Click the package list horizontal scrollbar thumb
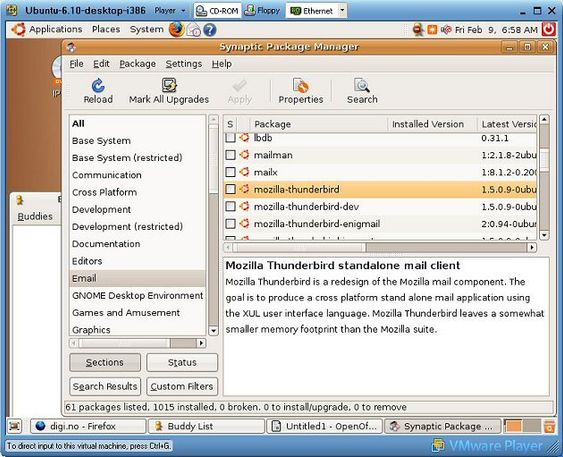Viewport: 563px width, 457px height. click(446, 247)
